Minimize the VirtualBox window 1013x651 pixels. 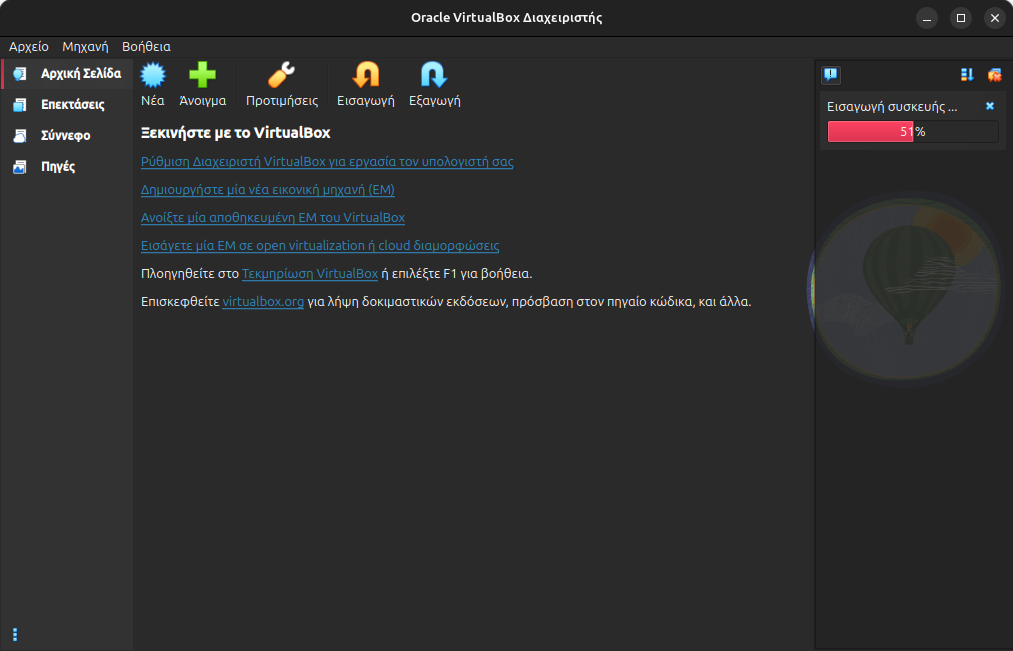click(927, 18)
